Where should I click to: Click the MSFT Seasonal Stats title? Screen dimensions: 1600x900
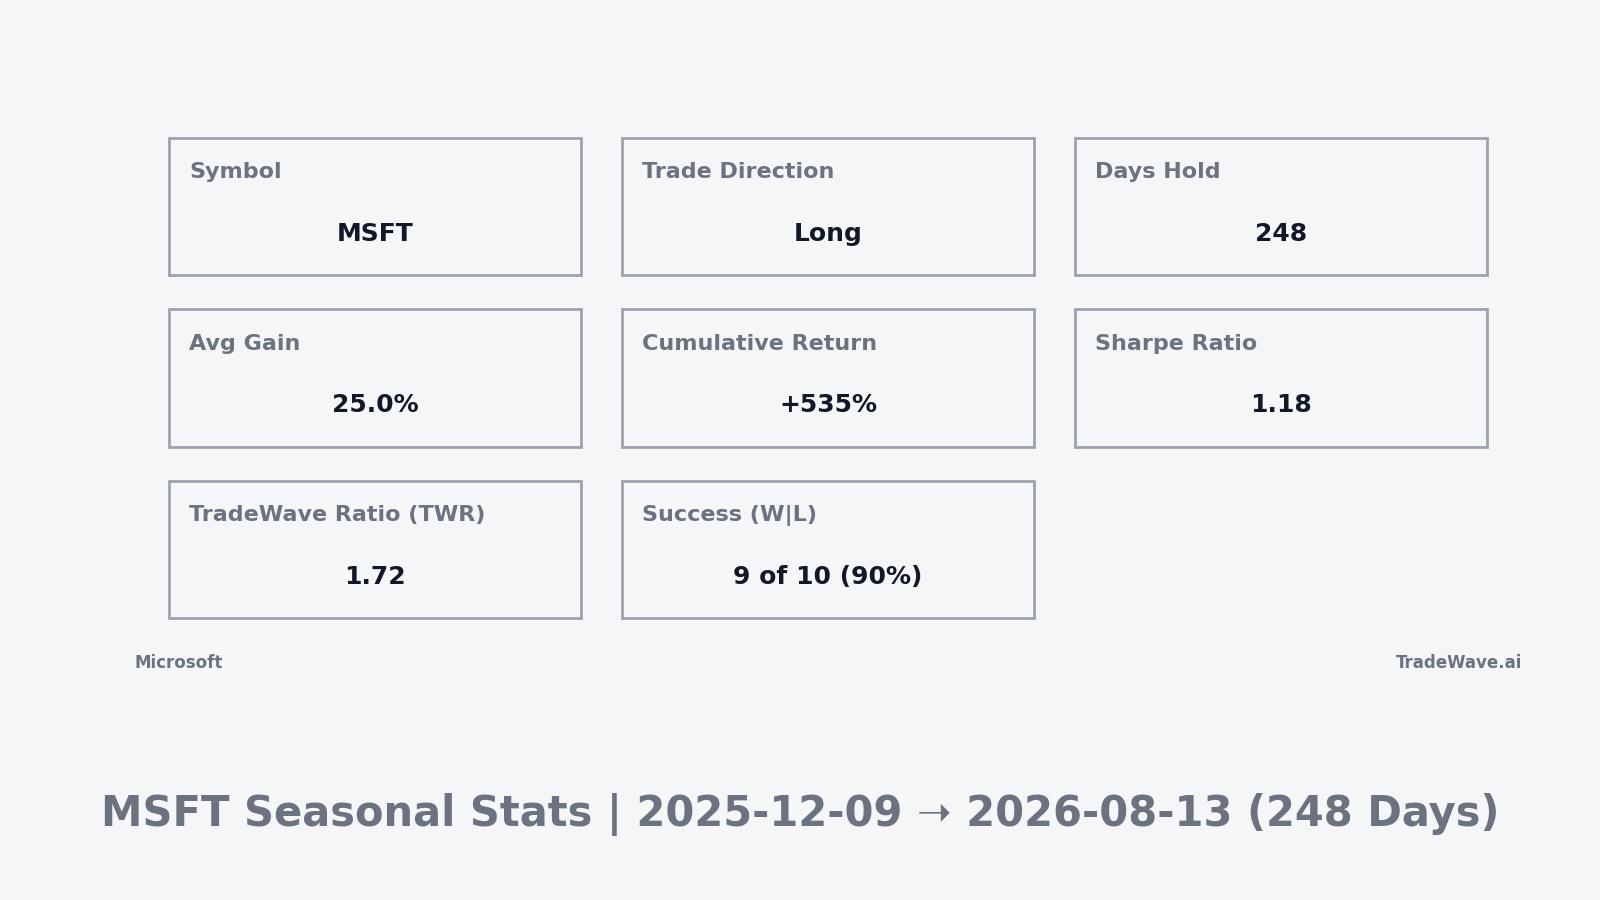[x=346, y=813]
